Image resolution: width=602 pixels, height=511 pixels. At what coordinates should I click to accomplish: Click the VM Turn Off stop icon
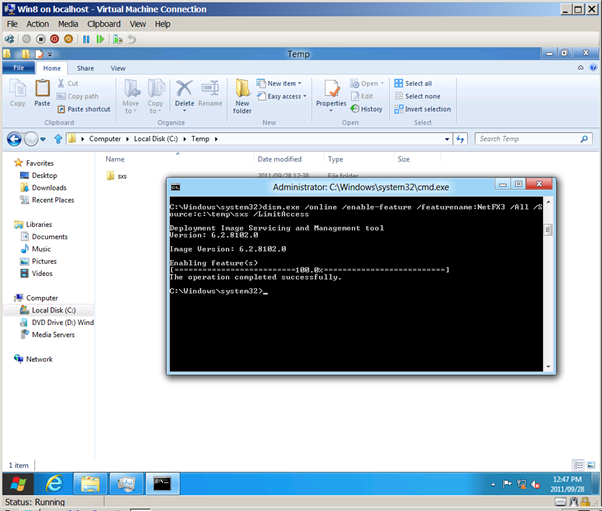[x=40, y=39]
